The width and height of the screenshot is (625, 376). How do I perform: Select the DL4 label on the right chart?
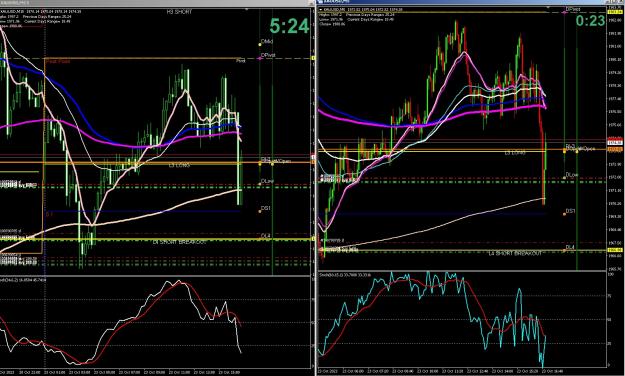tap(570, 248)
